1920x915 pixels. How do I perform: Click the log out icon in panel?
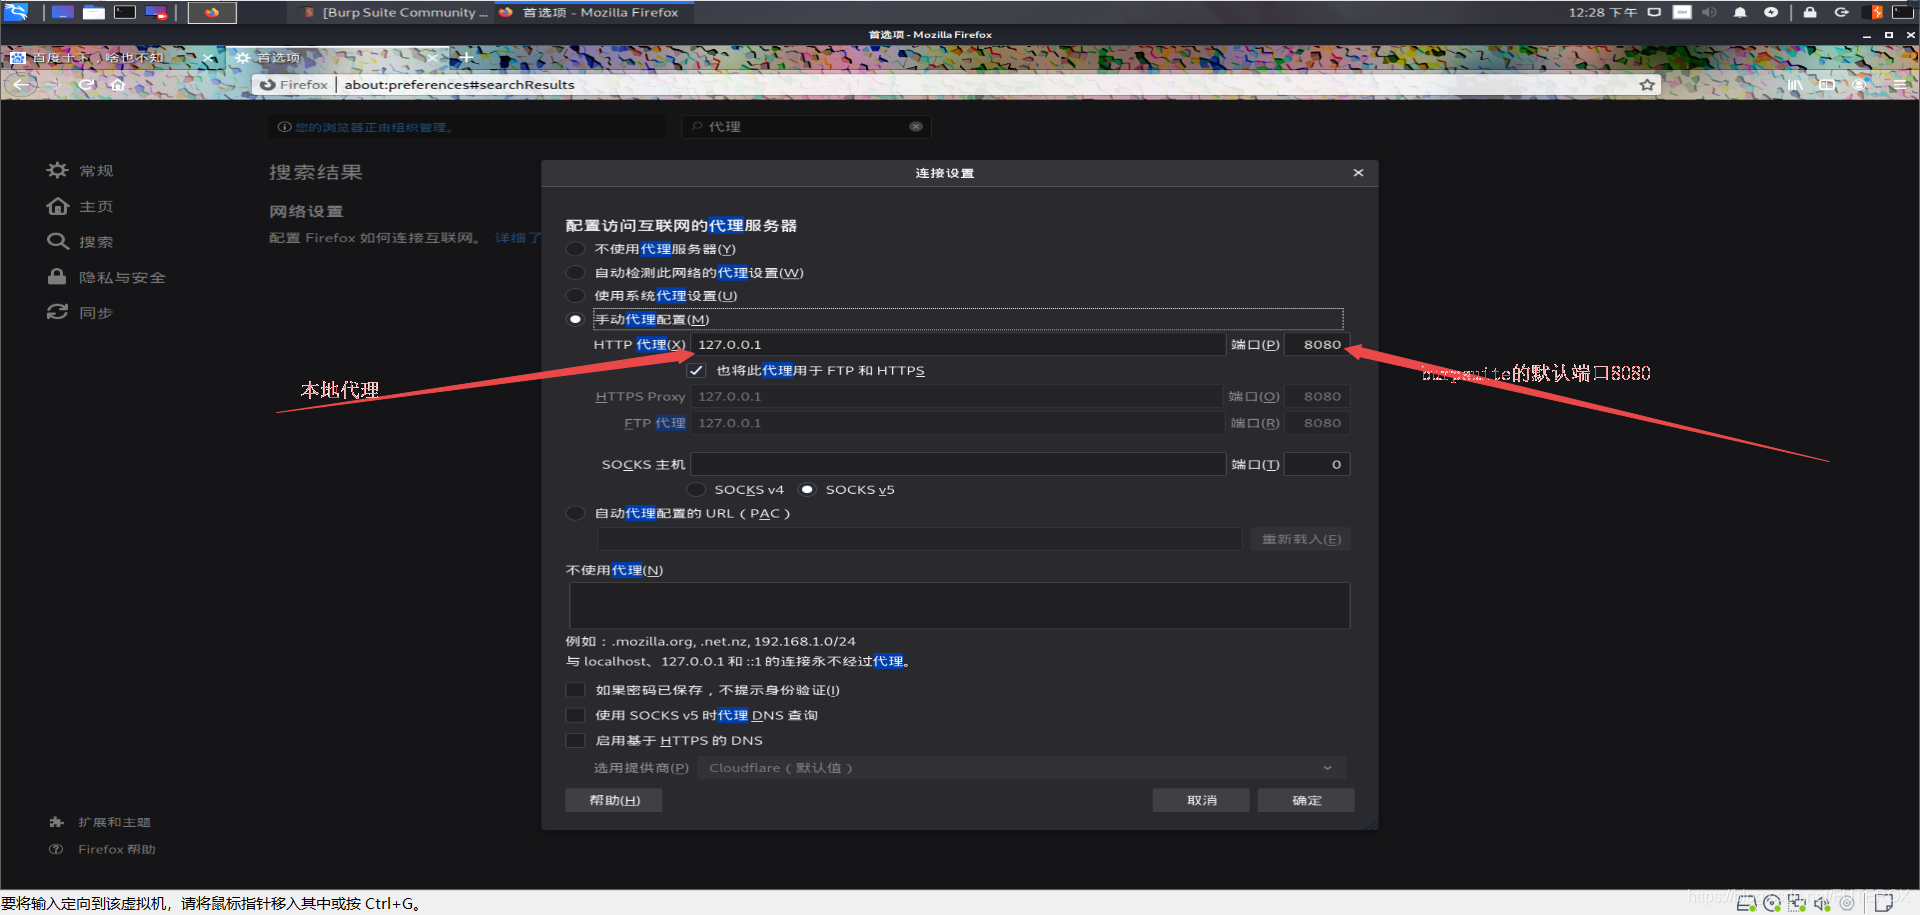pyautogui.click(x=1841, y=12)
